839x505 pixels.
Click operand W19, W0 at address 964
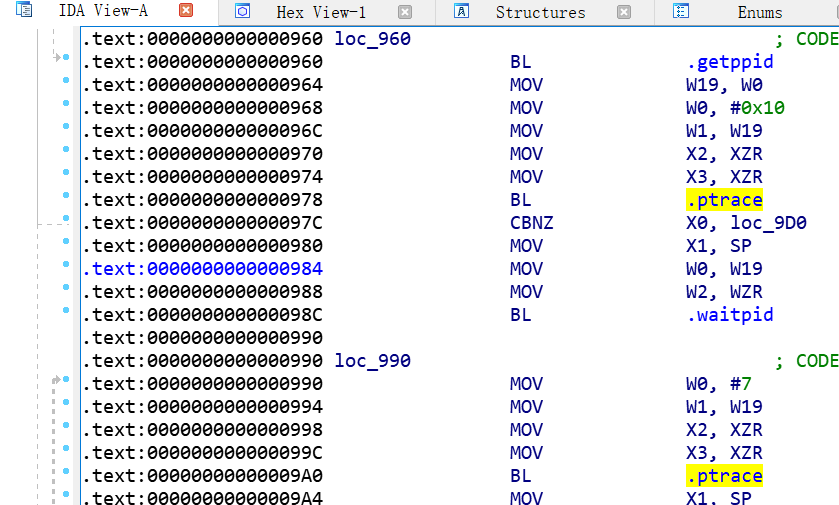click(724, 85)
